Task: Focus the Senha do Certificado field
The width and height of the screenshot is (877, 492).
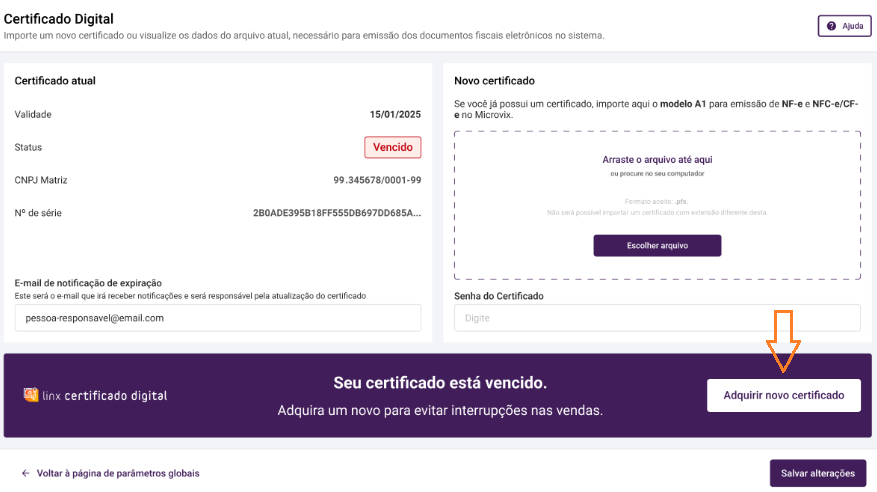Action: pos(657,318)
